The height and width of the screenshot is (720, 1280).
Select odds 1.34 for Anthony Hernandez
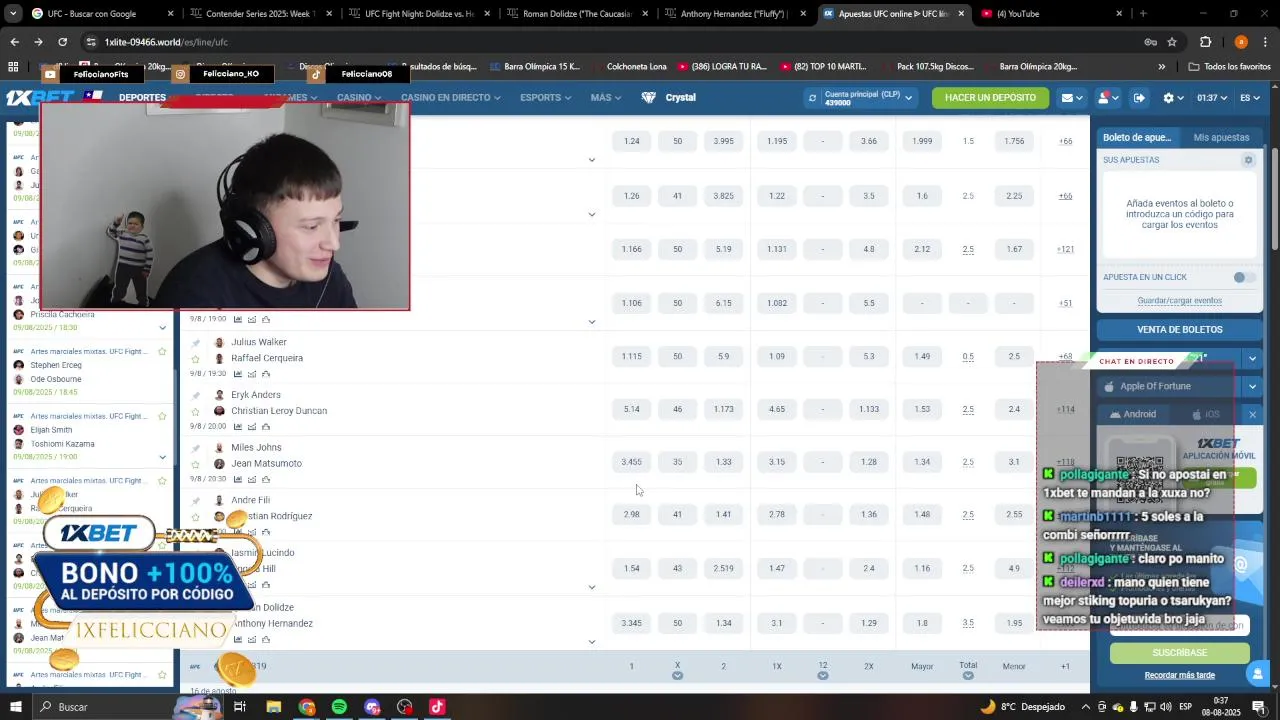pyautogui.click(x=724, y=623)
